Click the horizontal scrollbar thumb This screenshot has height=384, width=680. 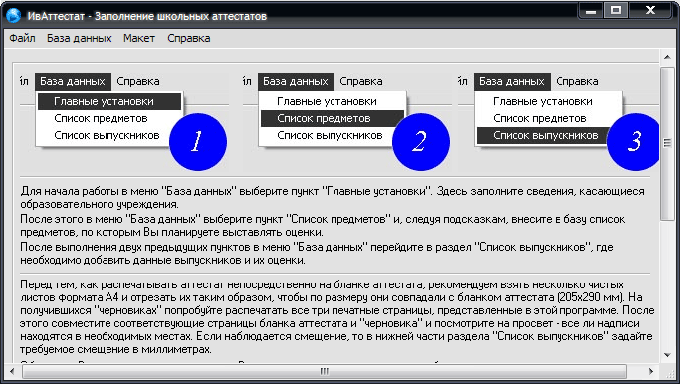(324, 371)
